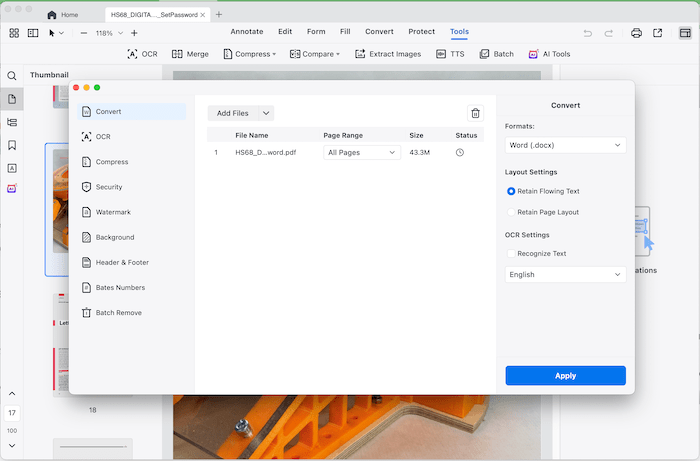Viewport: 700px width, 461px height.
Task: Select Security in the dialog sidebar
Action: pyautogui.click(x=108, y=187)
